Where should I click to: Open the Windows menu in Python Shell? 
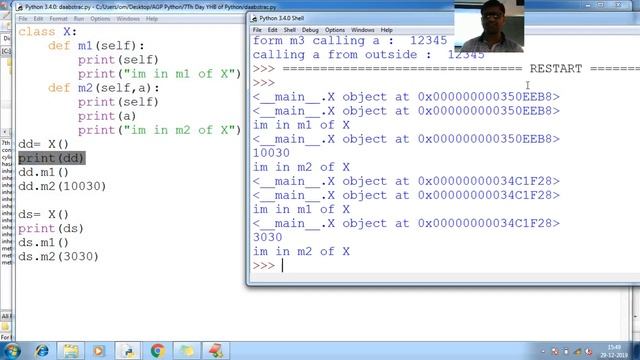pyautogui.click(x=362, y=30)
